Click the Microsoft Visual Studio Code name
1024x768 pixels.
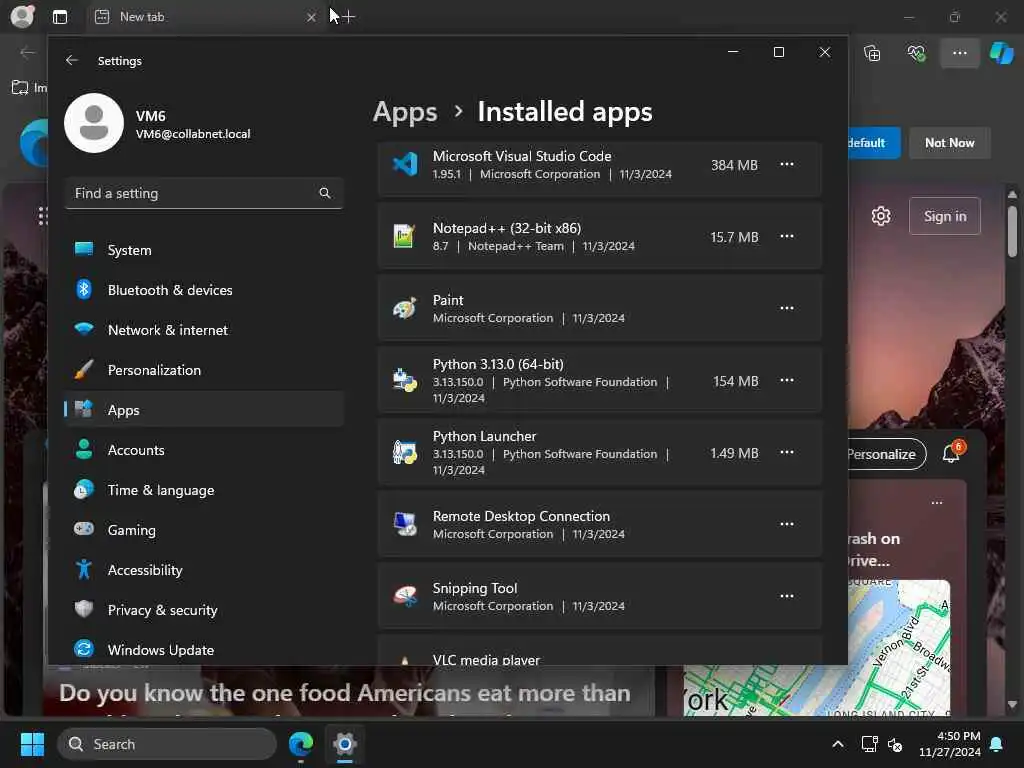pos(522,156)
